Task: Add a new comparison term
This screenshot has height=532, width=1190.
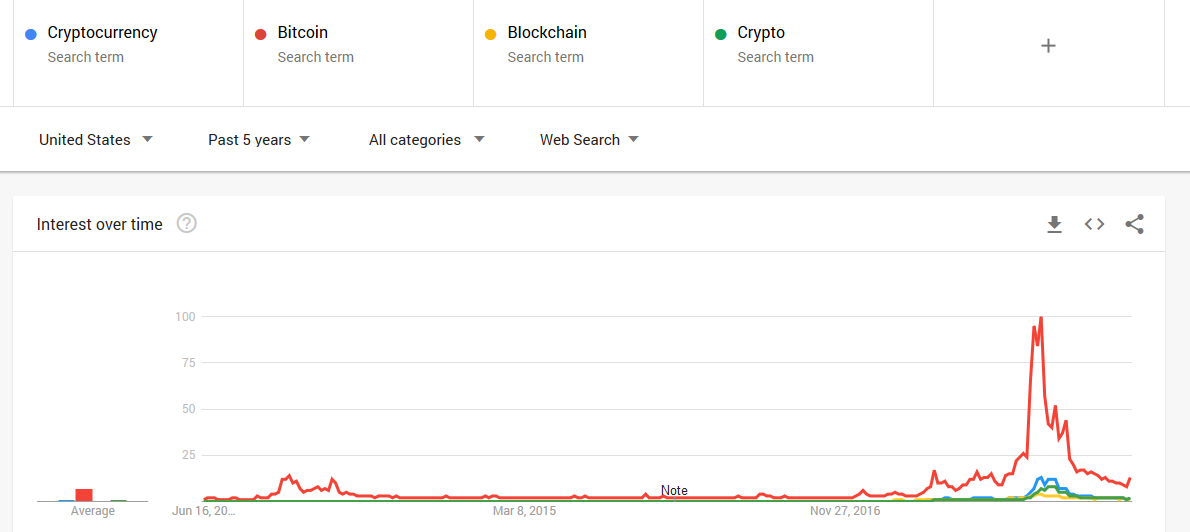Action: [1048, 46]
